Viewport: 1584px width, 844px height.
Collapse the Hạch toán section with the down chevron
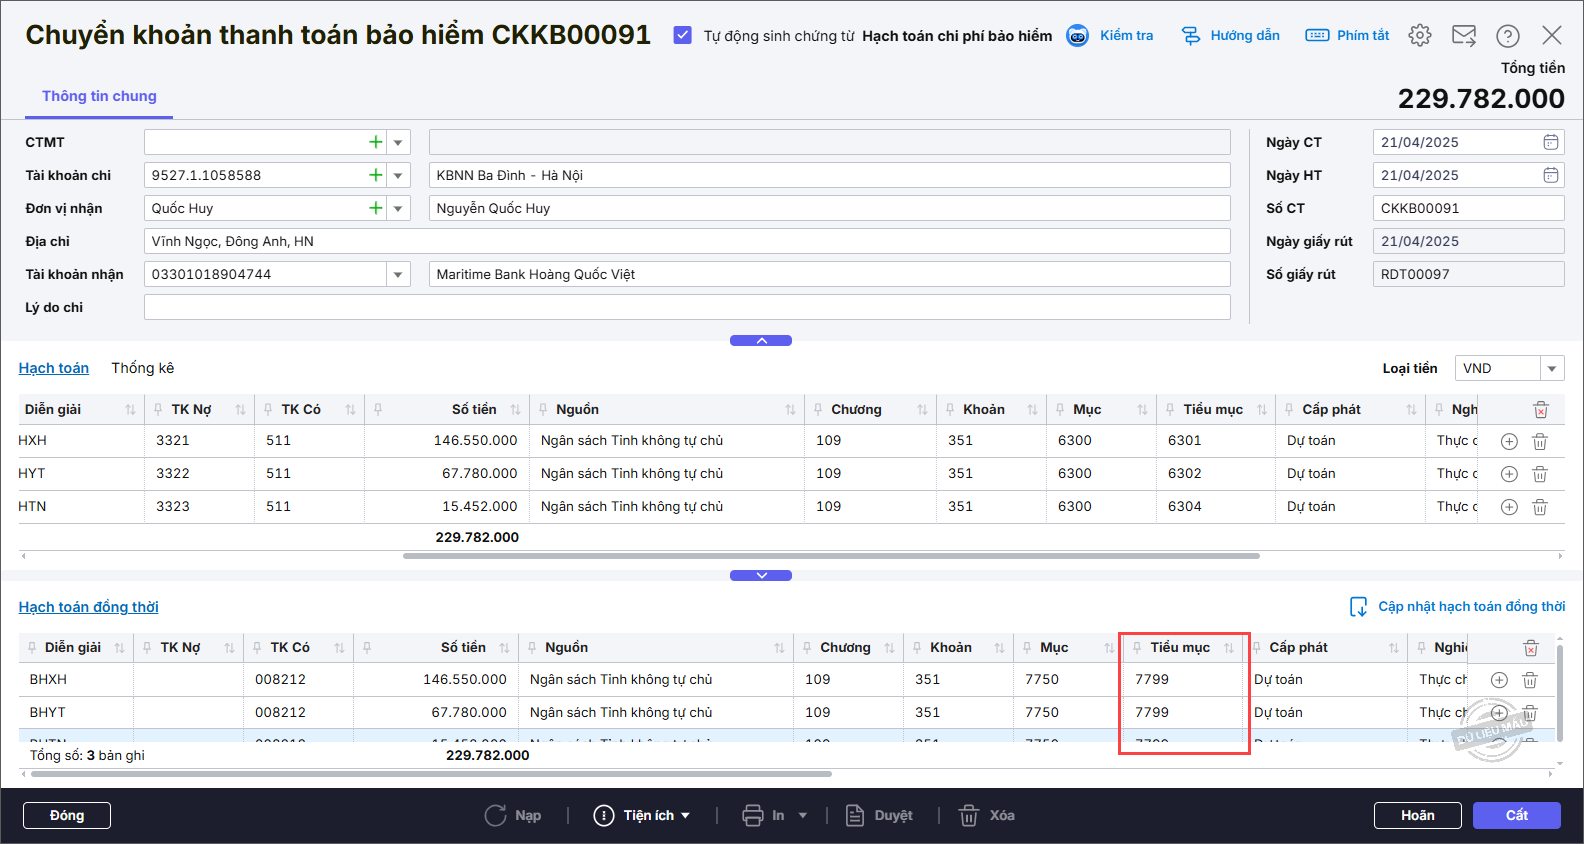(x=761, y=576)
